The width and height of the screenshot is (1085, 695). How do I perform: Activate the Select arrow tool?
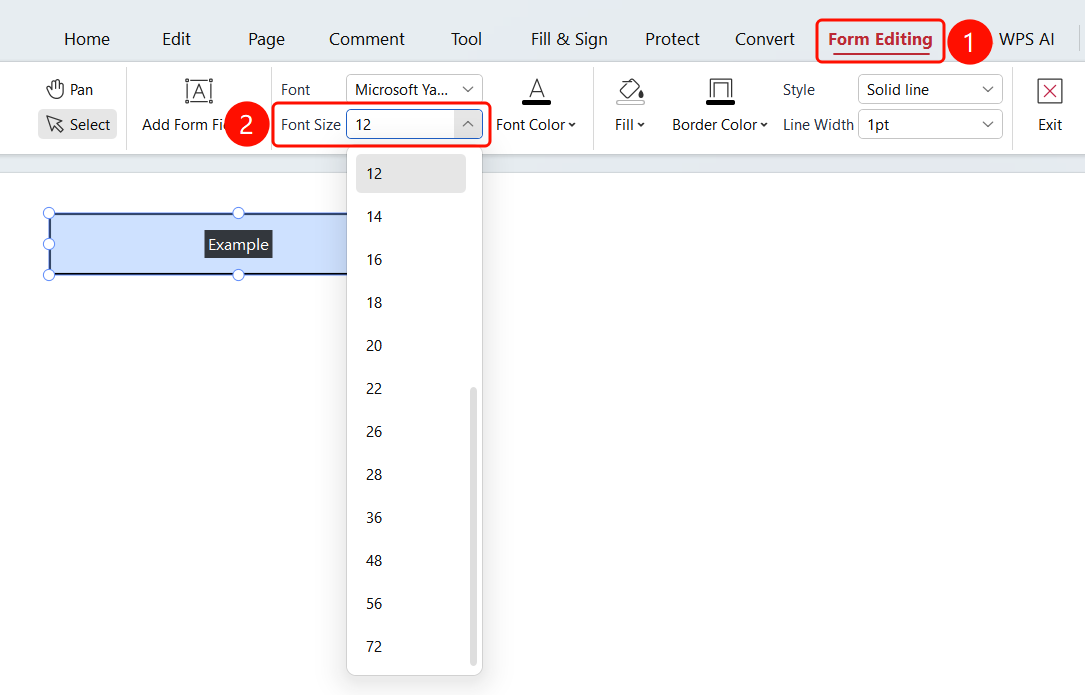click(78, 125)
